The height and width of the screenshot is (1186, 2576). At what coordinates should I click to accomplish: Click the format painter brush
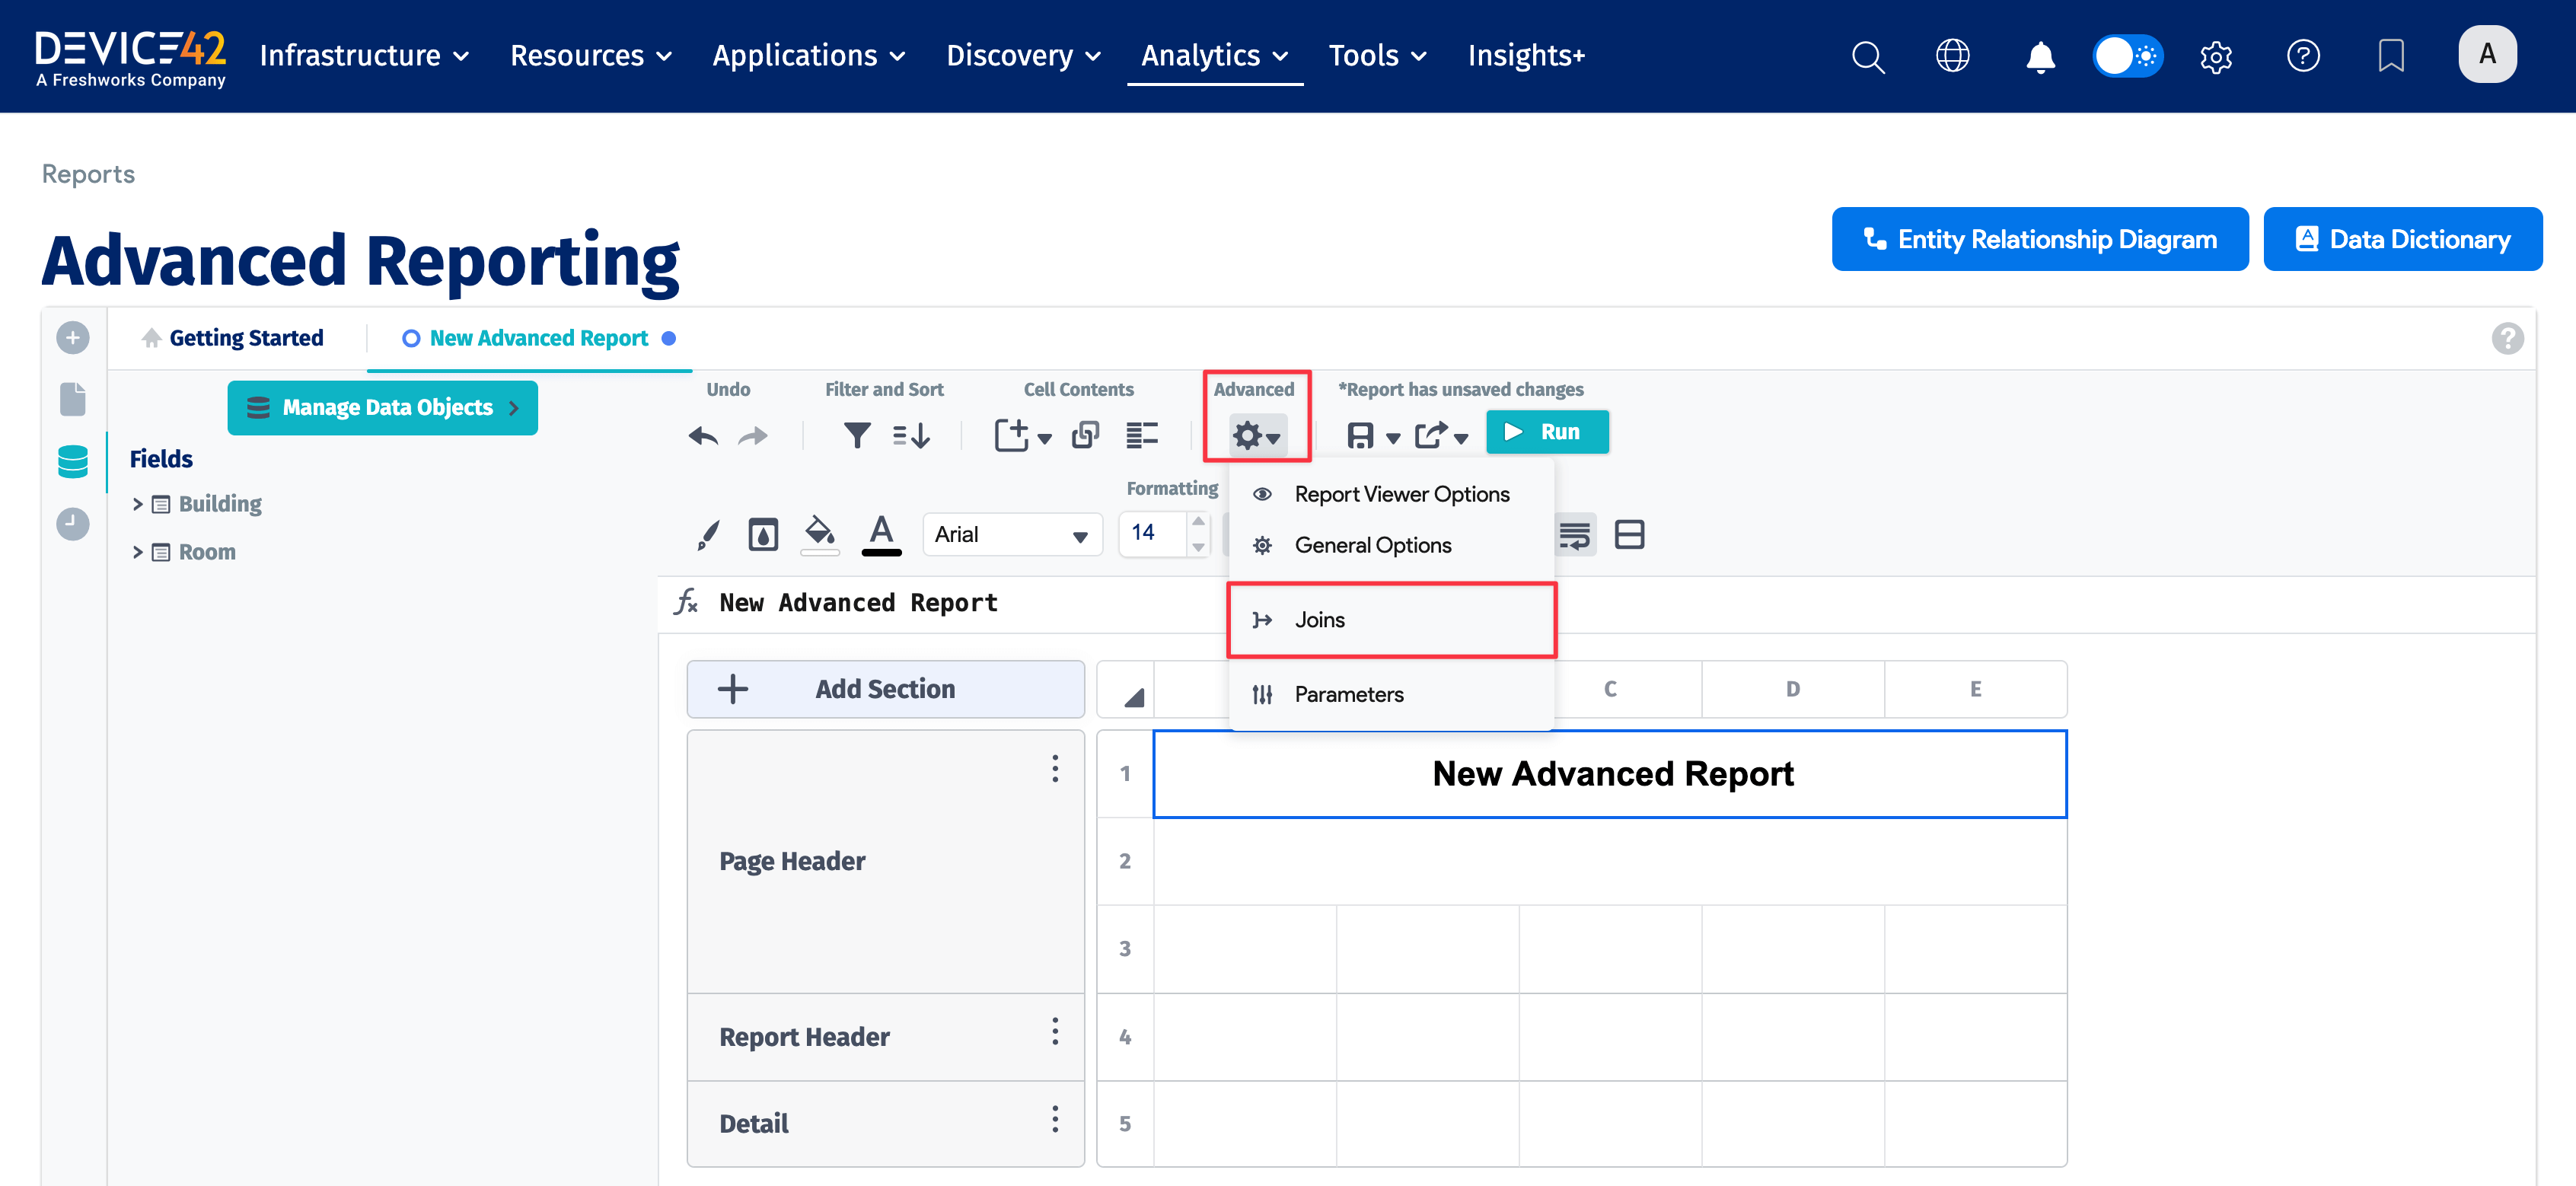coord(708,535)
